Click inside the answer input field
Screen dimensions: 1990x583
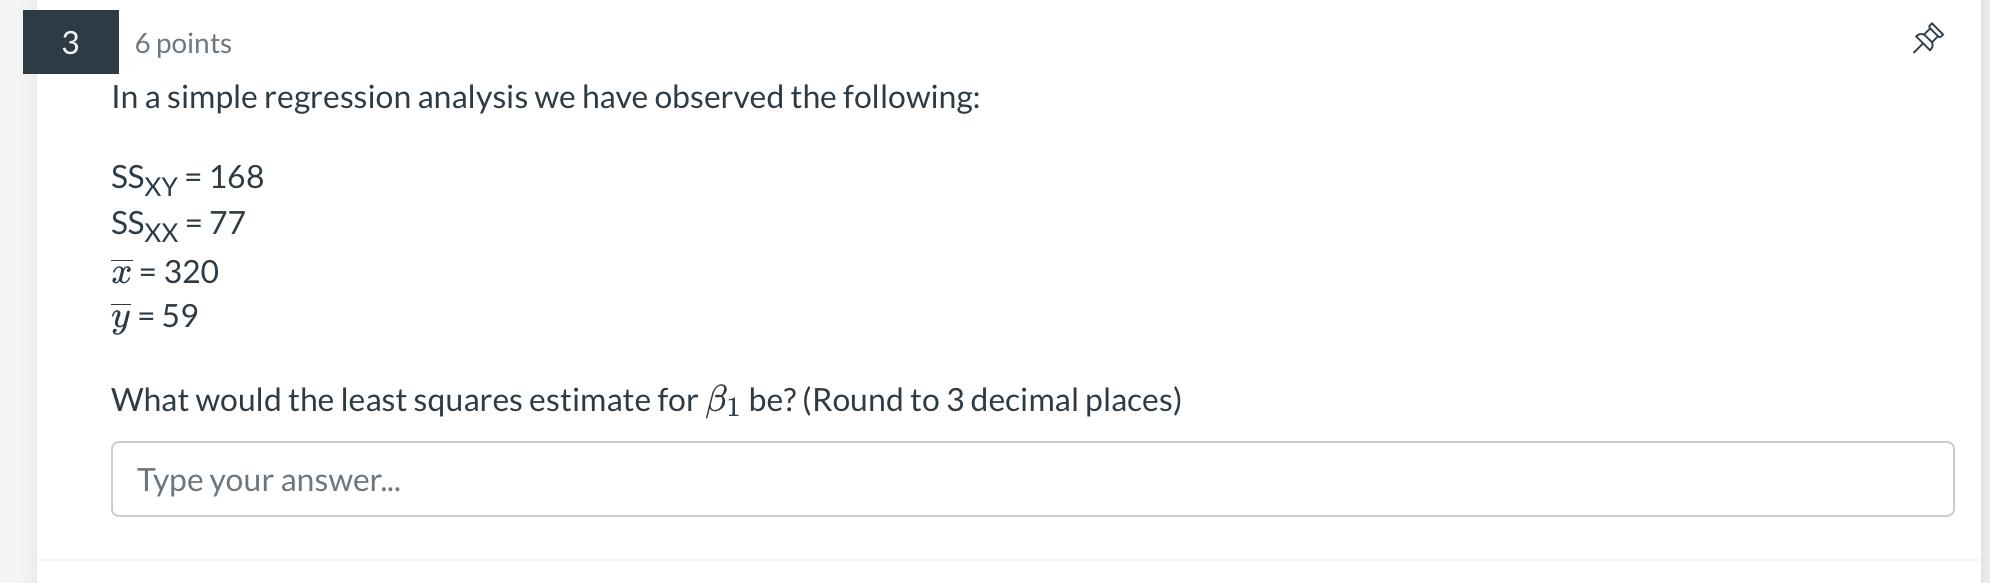pos(1000,480)
